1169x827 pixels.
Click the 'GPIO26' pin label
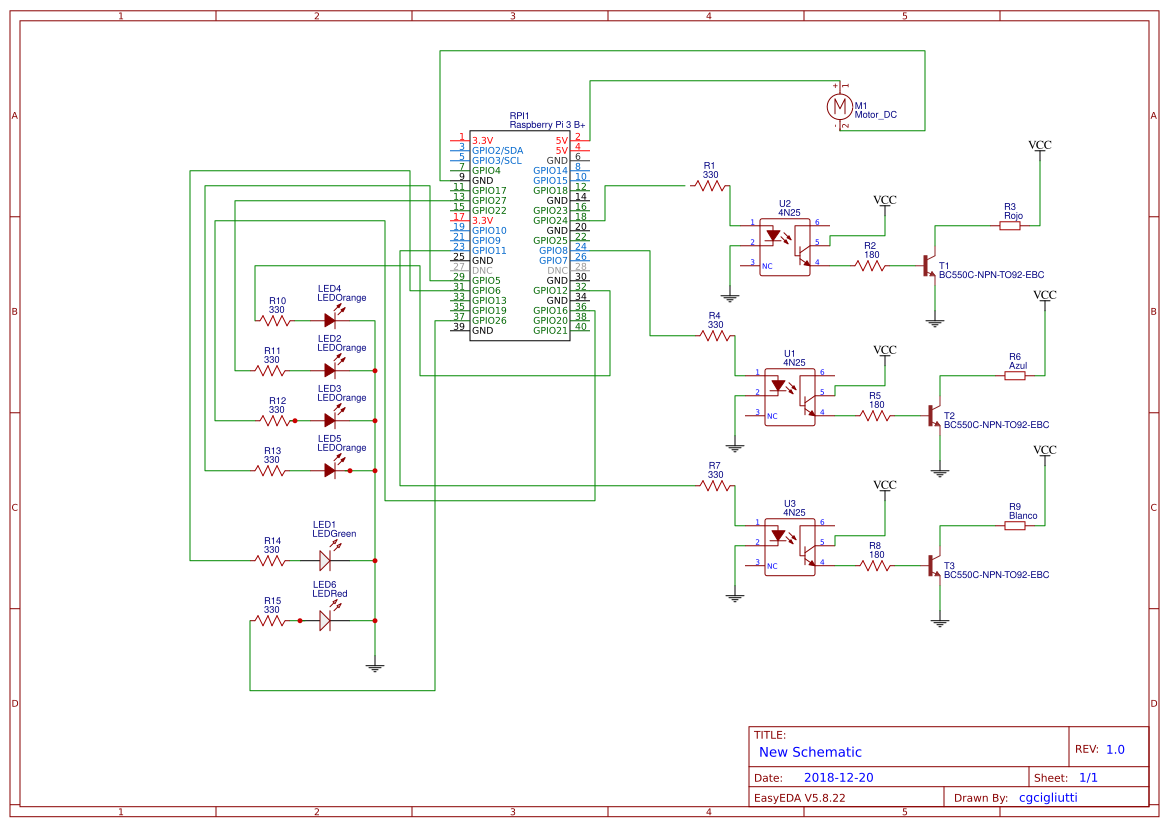(x=489, y=321)
